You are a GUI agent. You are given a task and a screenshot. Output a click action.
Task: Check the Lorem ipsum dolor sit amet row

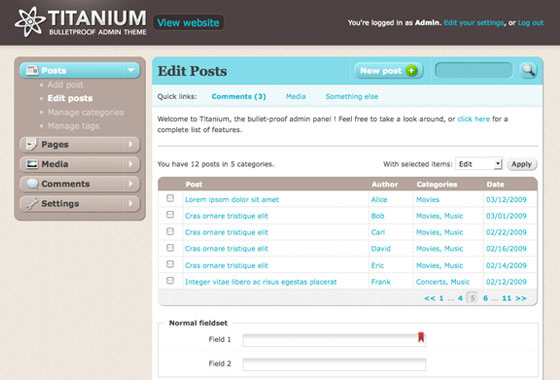[x=170, y=198]
